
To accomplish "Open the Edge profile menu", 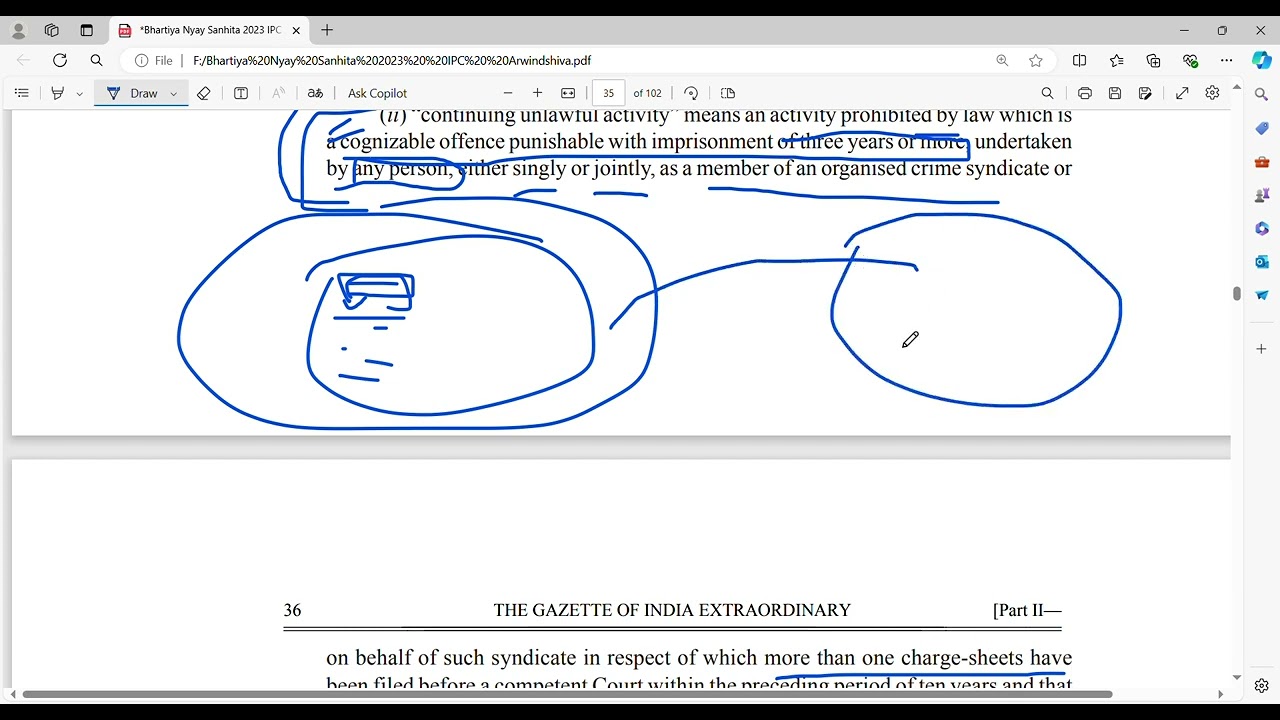I will click(x=18, y=31).
